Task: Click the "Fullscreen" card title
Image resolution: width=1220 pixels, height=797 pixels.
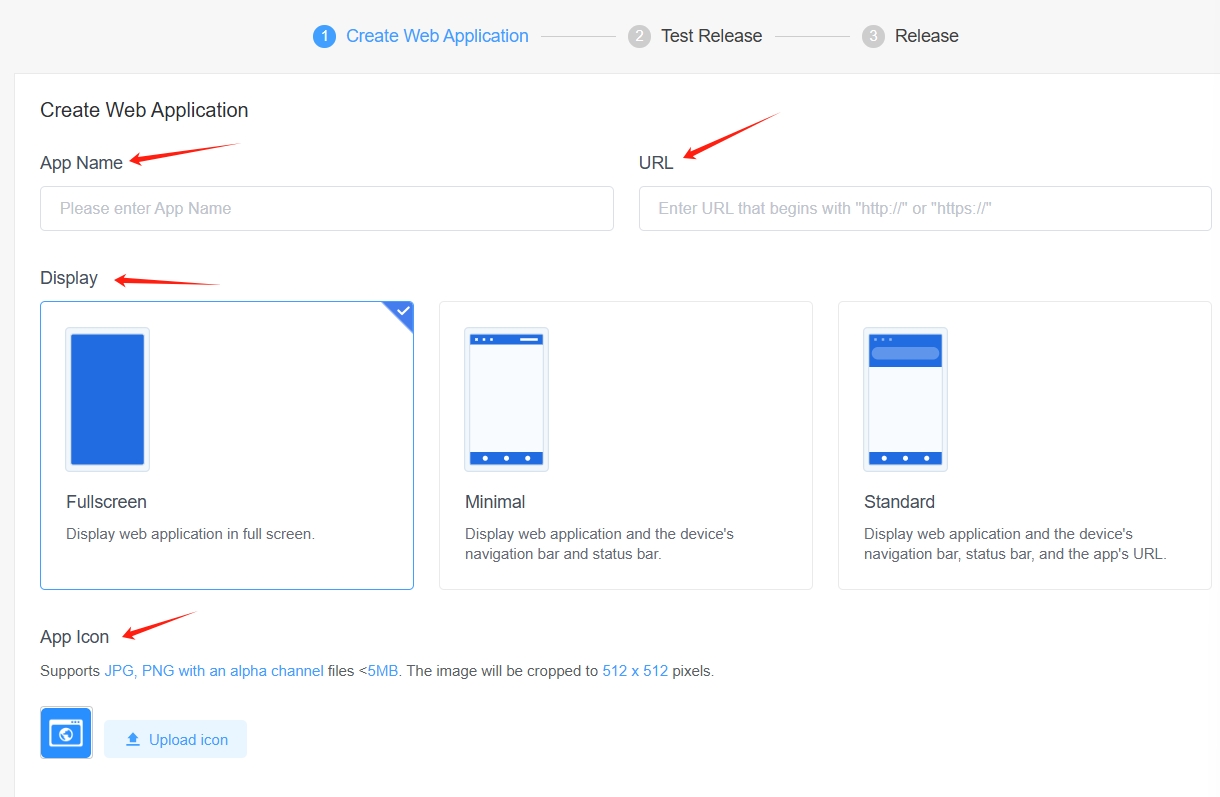Action: [x=106, y=502]
